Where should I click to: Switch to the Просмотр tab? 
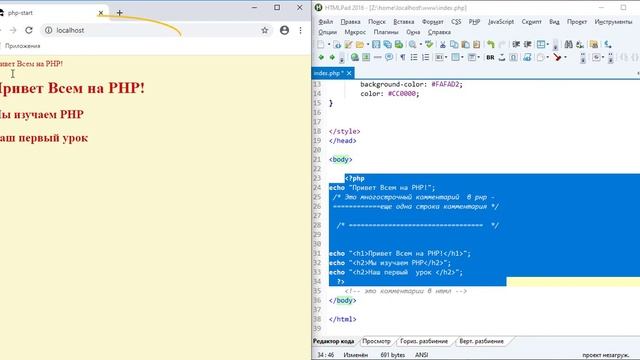point(376,341)
